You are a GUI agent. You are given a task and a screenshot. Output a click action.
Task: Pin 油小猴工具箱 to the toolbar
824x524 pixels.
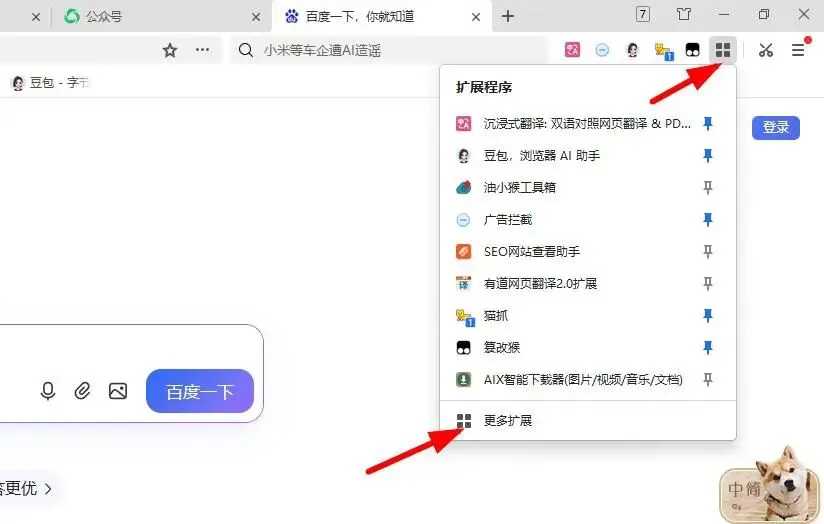(x=708, y=188)
